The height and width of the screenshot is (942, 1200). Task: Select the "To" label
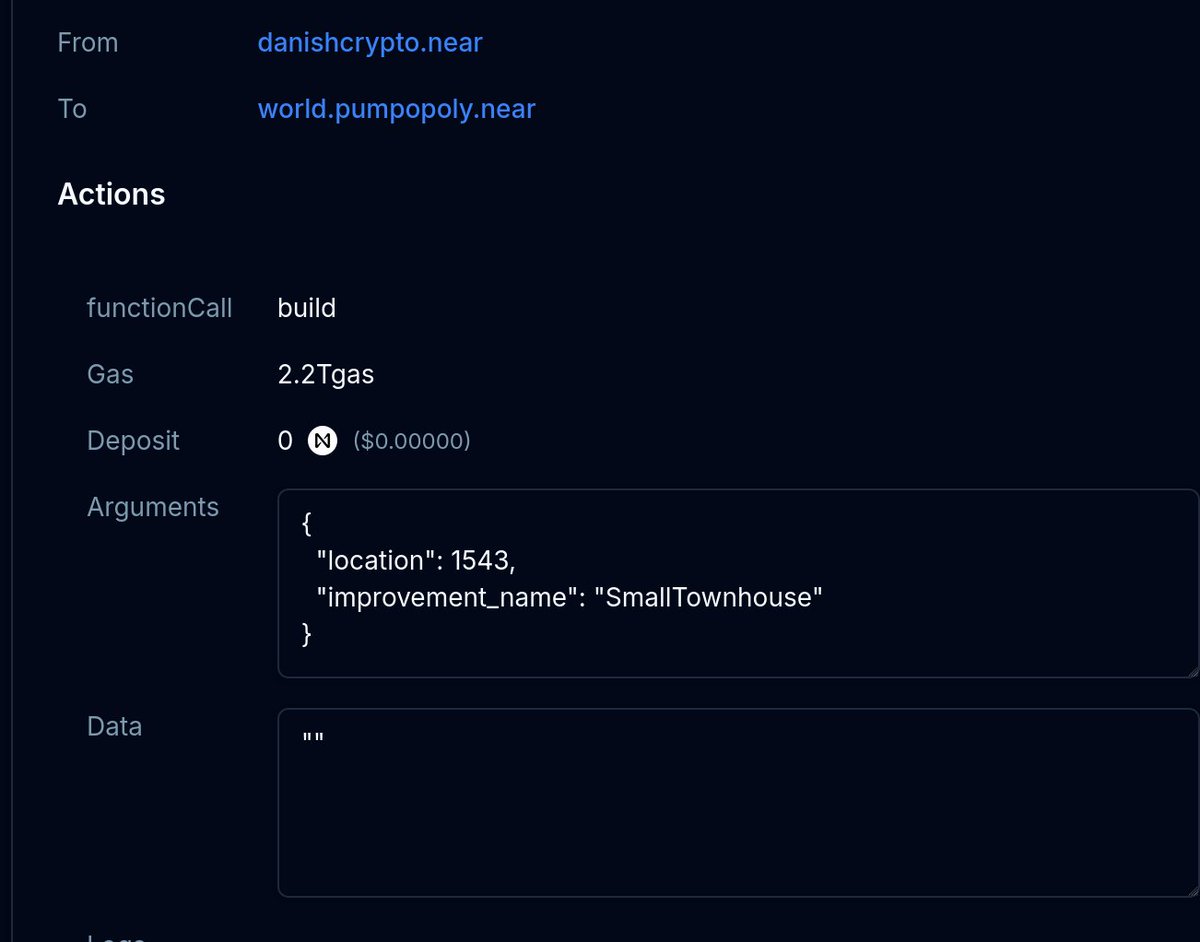[72, 108]
